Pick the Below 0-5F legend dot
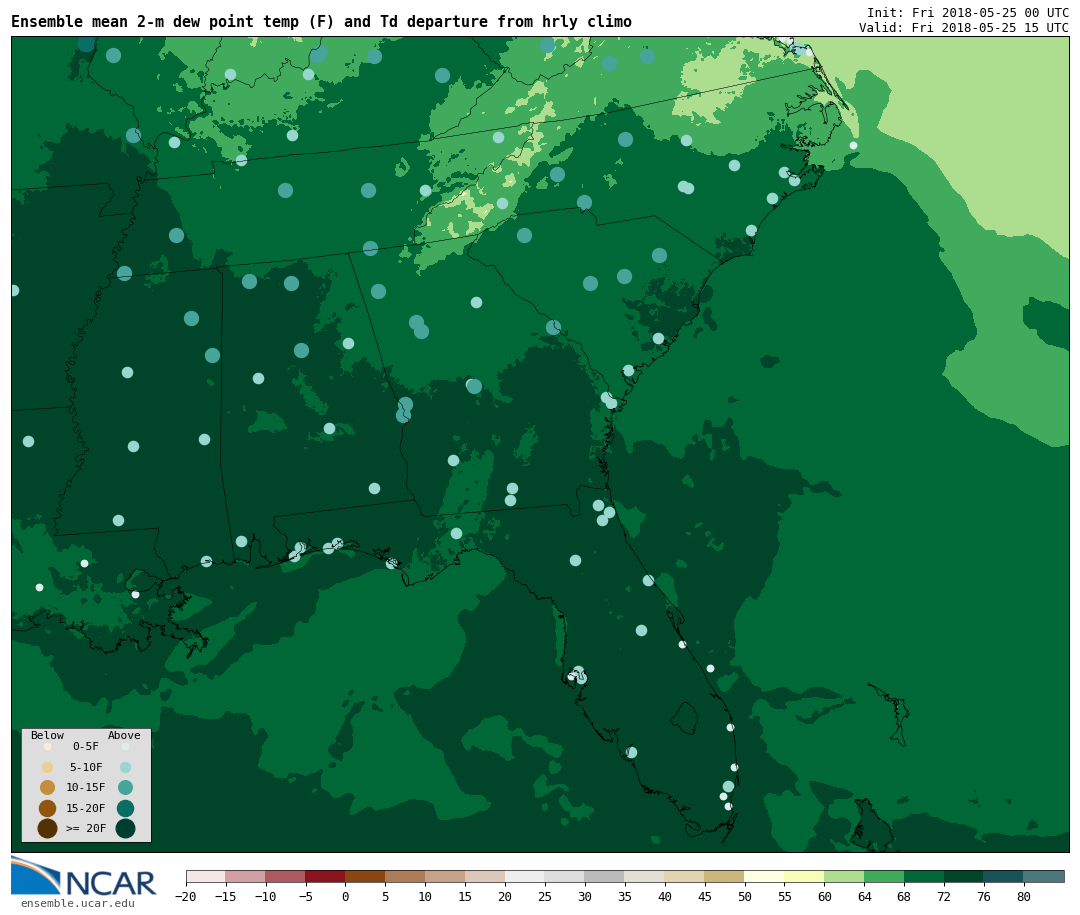Viewport: 1080px width, 915px height. tap(48, 746)
